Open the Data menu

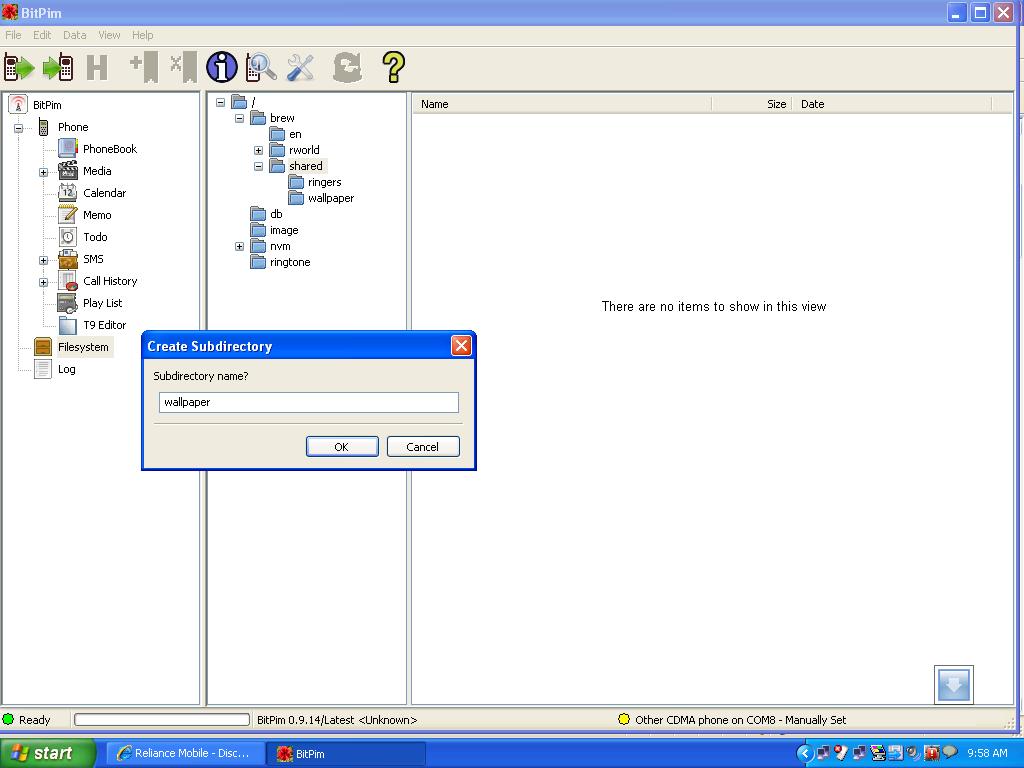click(x=74, y=35)
